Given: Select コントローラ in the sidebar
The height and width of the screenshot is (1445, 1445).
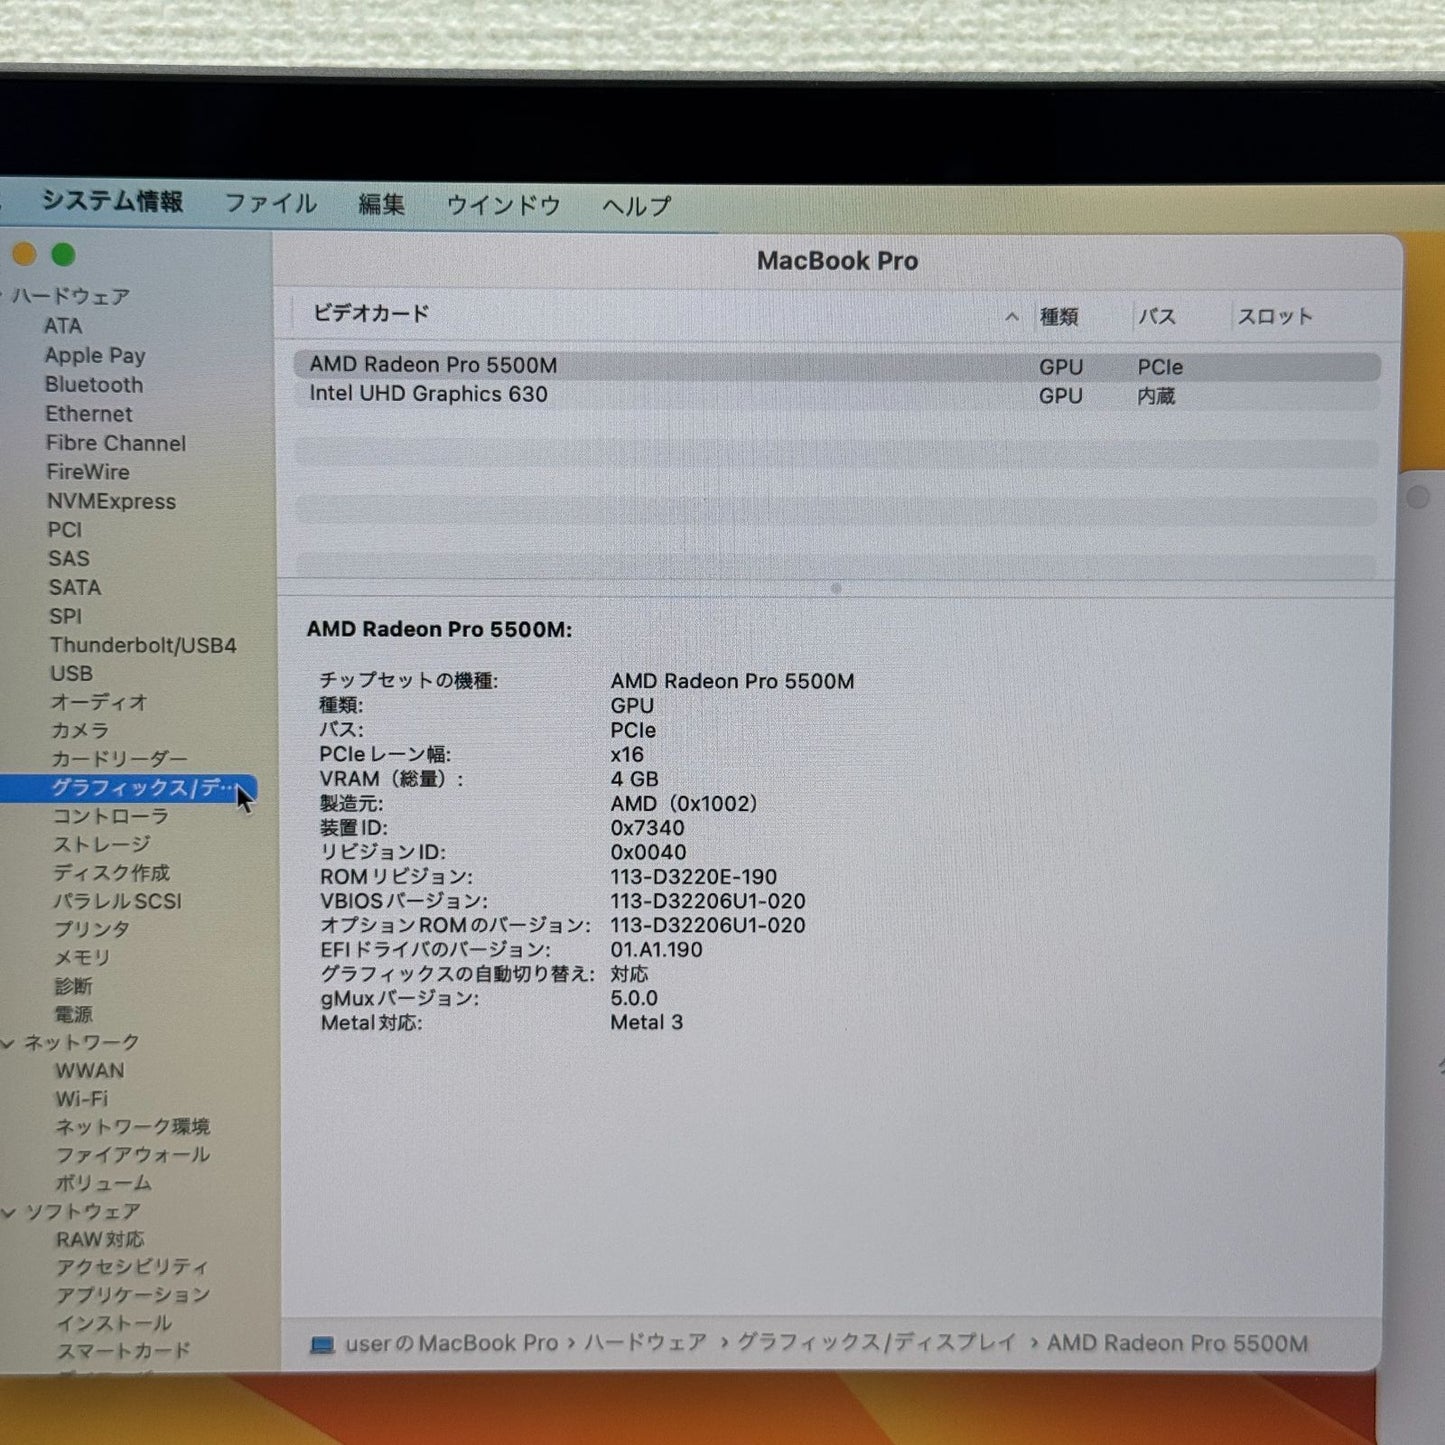Looking at the screenshot, I should click(110, 817).
